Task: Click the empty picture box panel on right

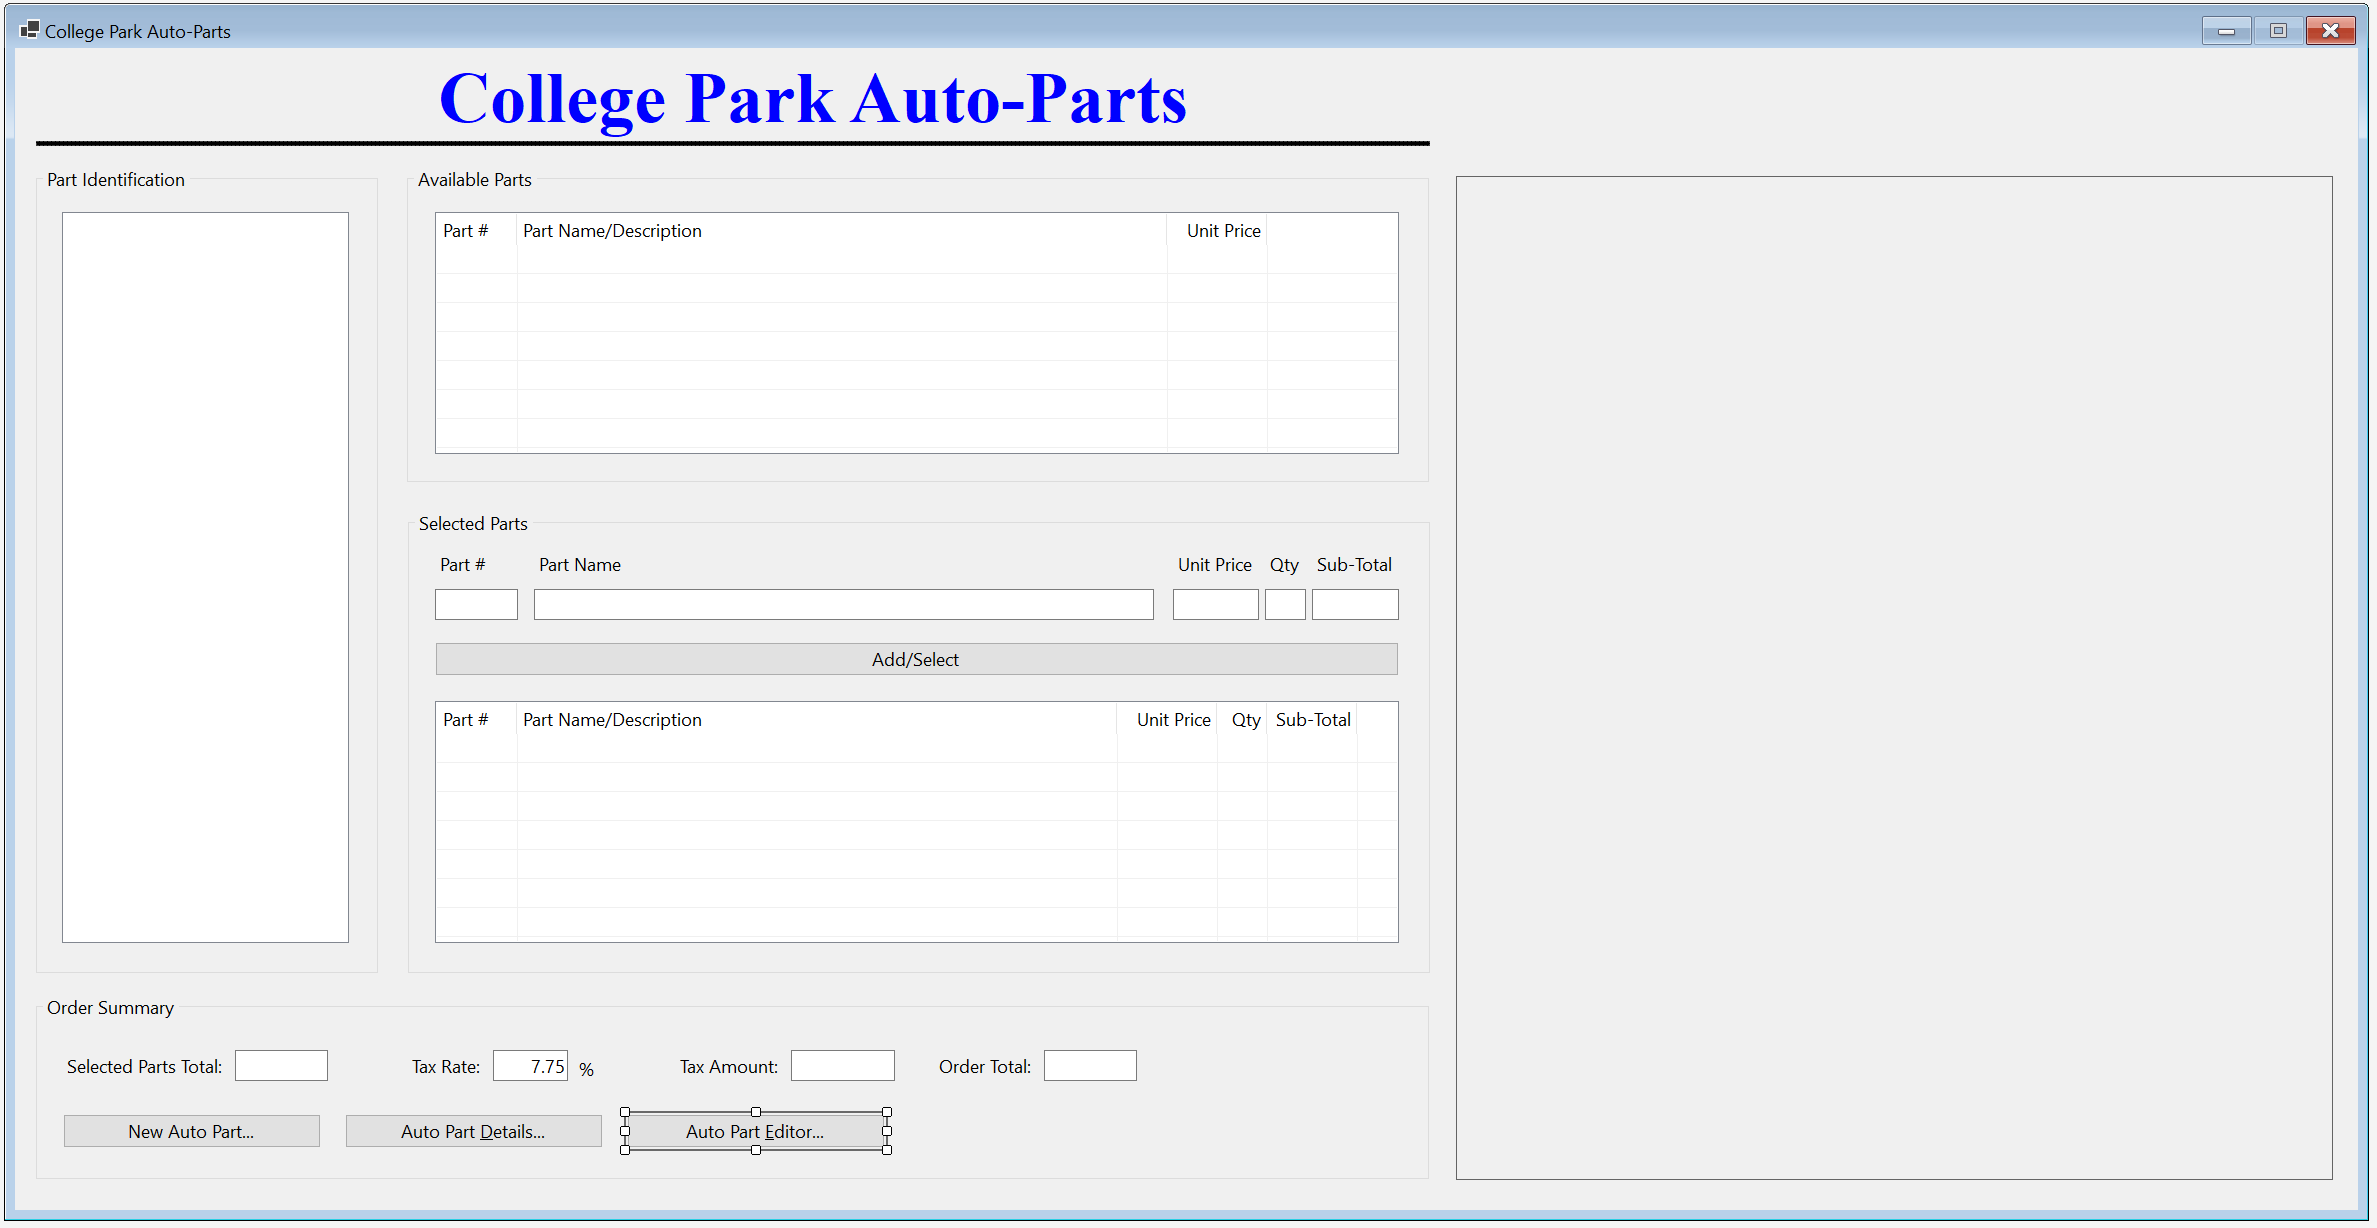Action: (1894, 678)
